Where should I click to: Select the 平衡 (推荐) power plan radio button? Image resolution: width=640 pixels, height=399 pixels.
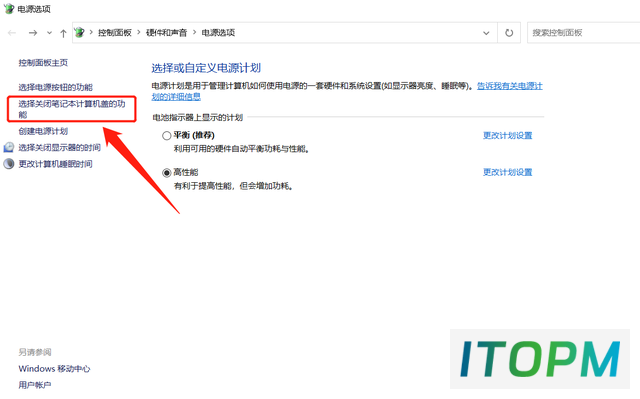coord(166,135)
